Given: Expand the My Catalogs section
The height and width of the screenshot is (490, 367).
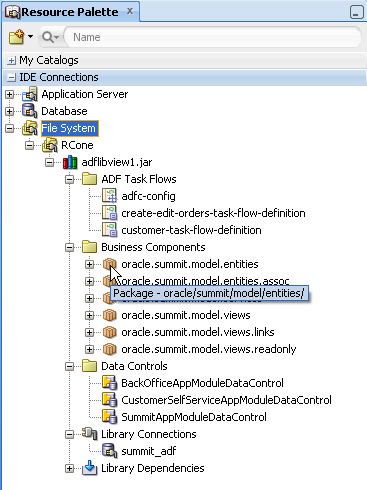Looking at the screenshot, I should pos(11,60).
